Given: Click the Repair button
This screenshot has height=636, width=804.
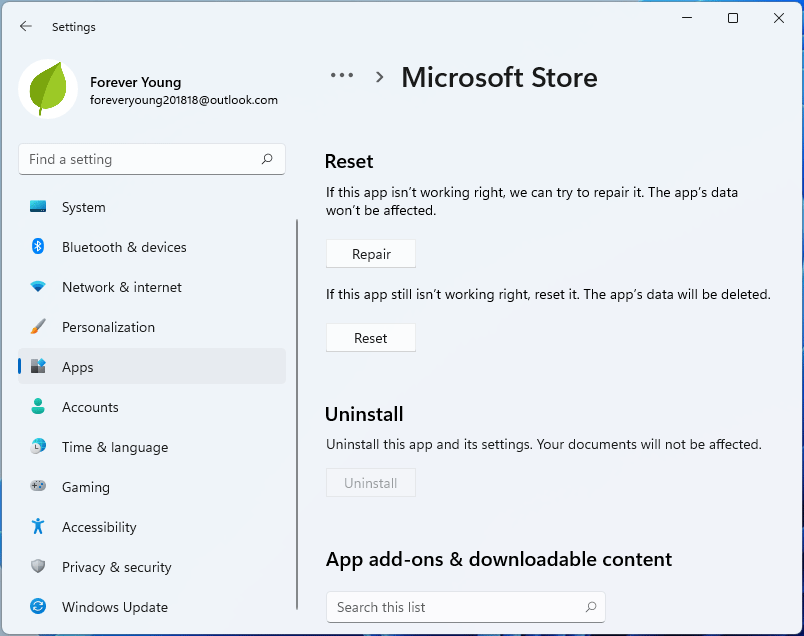Looking at the screenshot, I should point(370,254).
